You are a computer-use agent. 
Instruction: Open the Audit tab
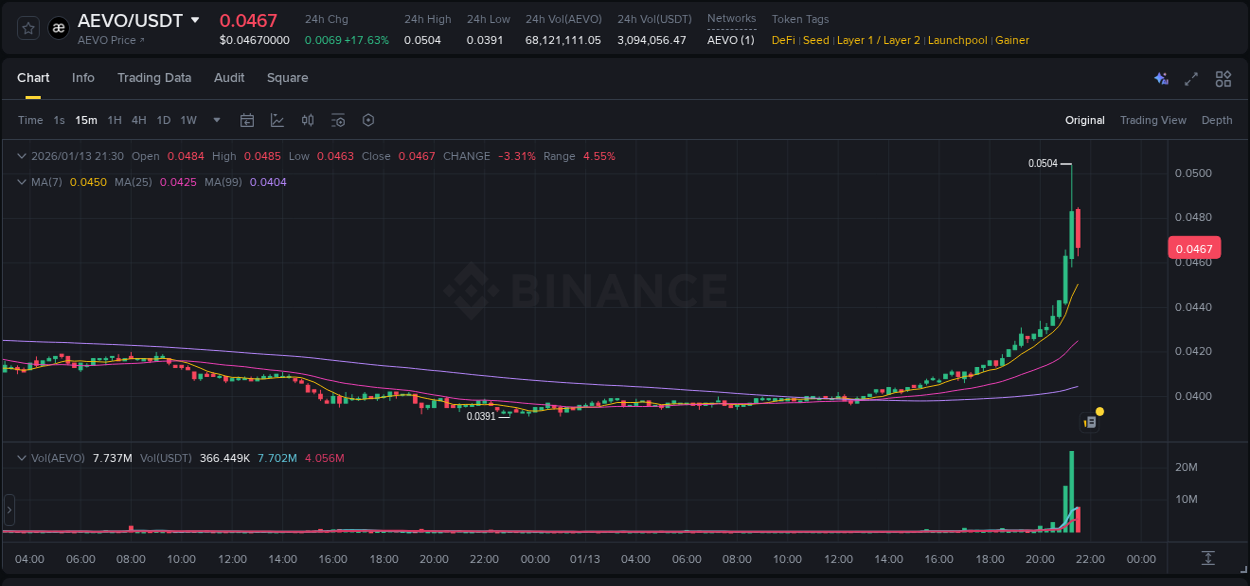click(229, 78)
